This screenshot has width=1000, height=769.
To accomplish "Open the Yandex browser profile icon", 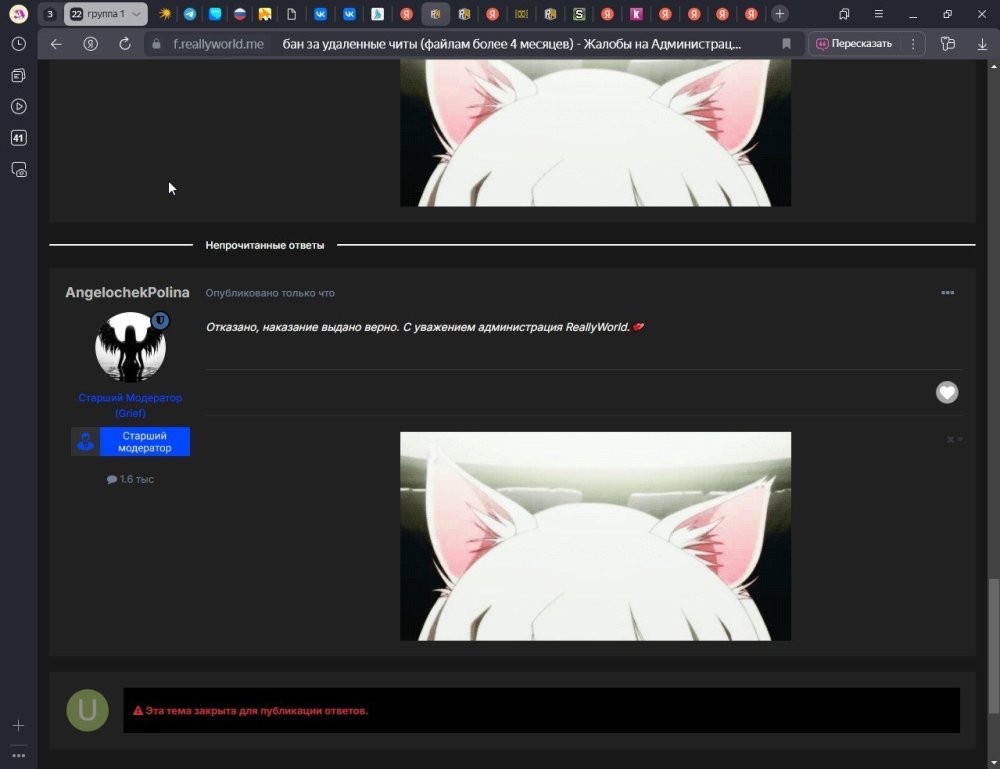I will [18, 13].
